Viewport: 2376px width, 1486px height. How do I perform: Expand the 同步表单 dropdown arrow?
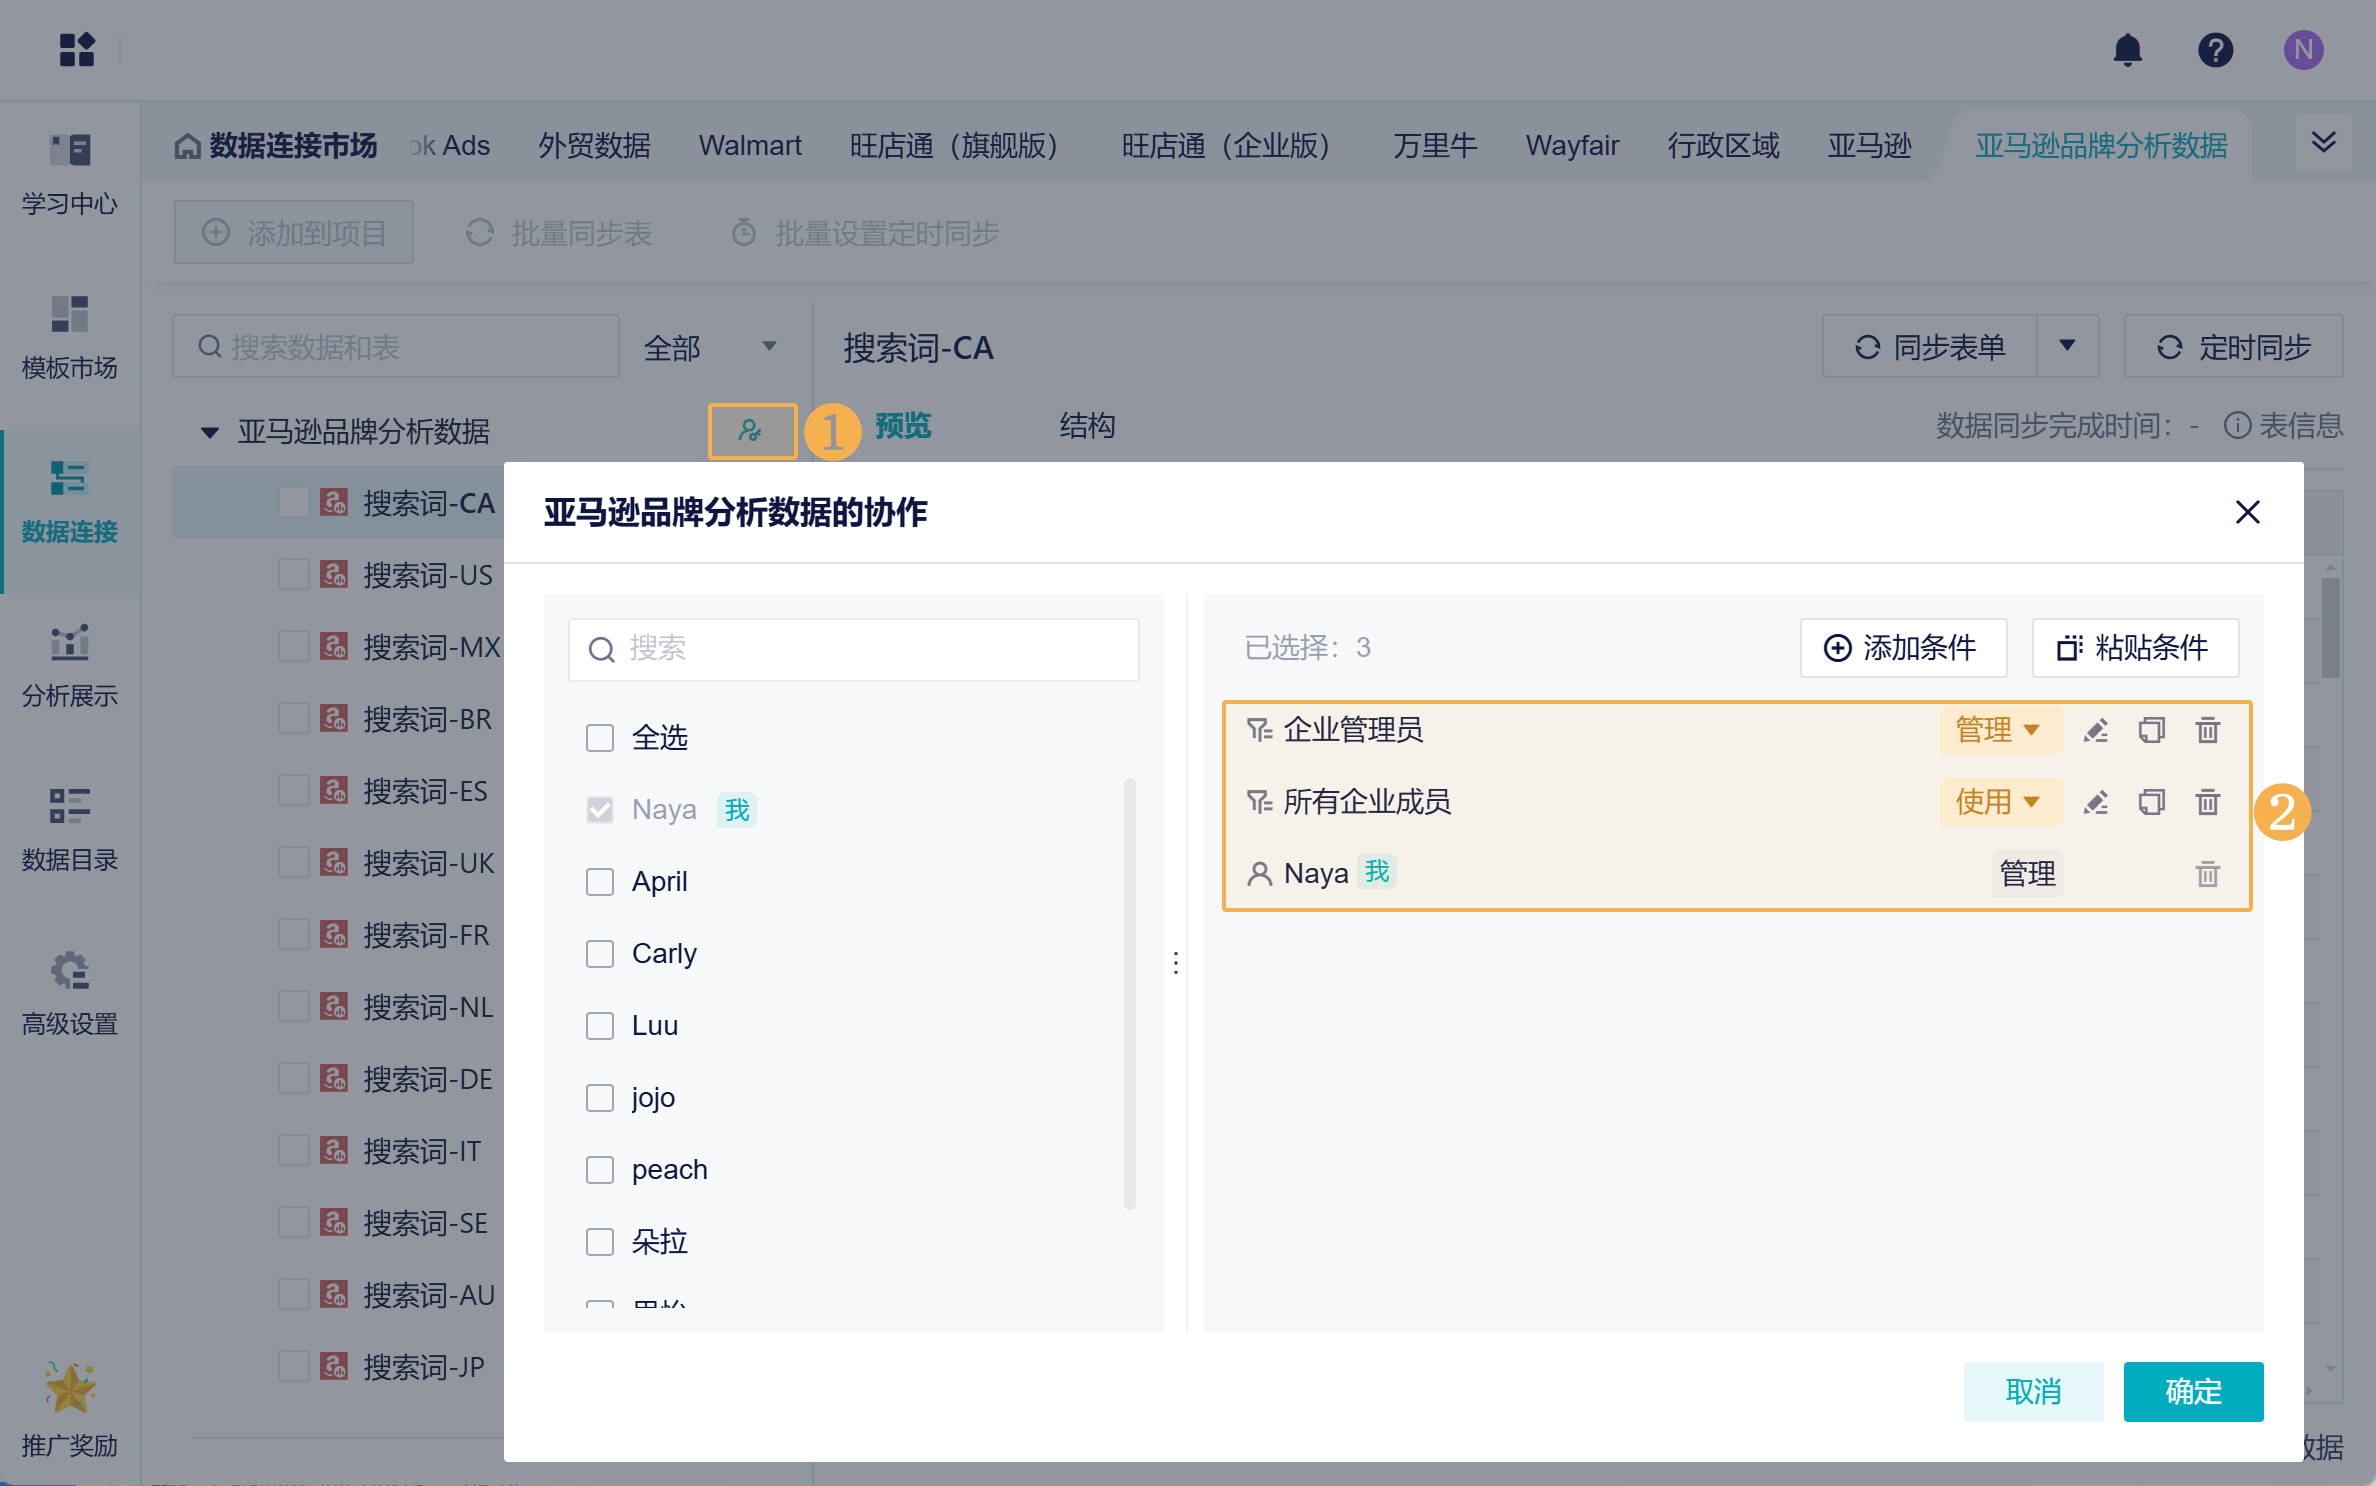click(x=2067, y=346)
